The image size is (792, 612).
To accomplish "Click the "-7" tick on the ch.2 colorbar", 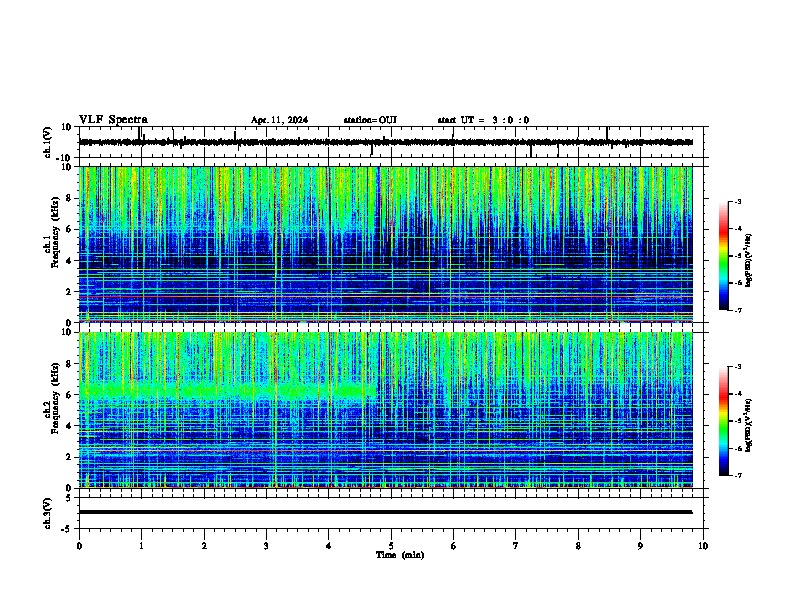I will coord(738,476).
